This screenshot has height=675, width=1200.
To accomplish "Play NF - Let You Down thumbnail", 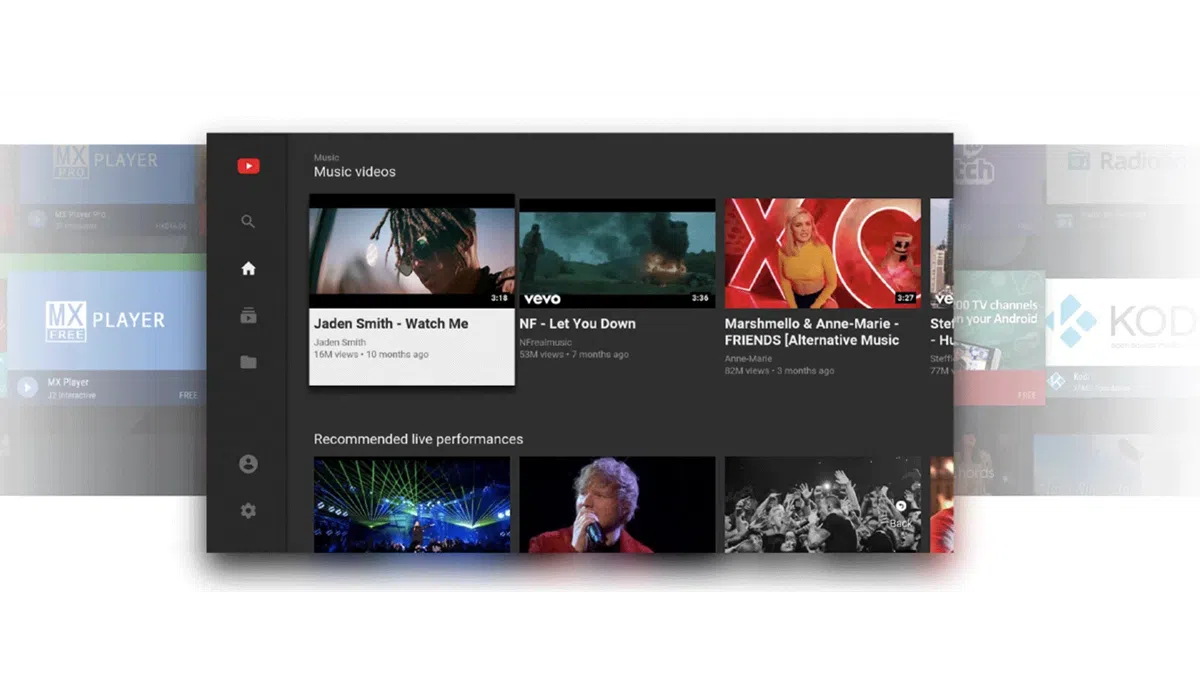I will pos(617,253).
